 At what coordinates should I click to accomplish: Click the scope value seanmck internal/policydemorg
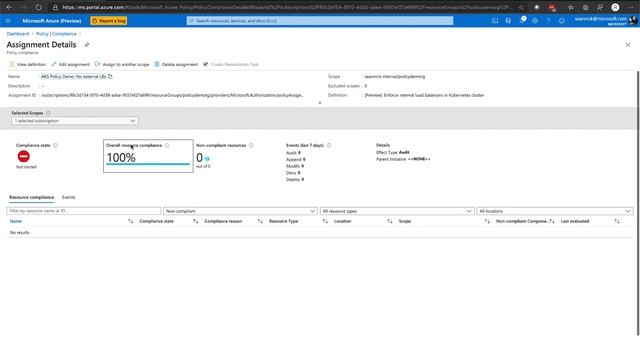[x=395, y=76]
